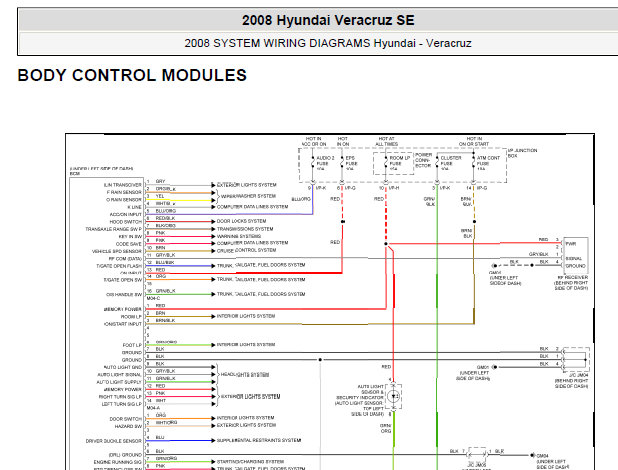The height and width of the screenshot is (470, 618).
Task: Click the "LIN TRANSCEIVER" pin label
Action: (123, 185)
